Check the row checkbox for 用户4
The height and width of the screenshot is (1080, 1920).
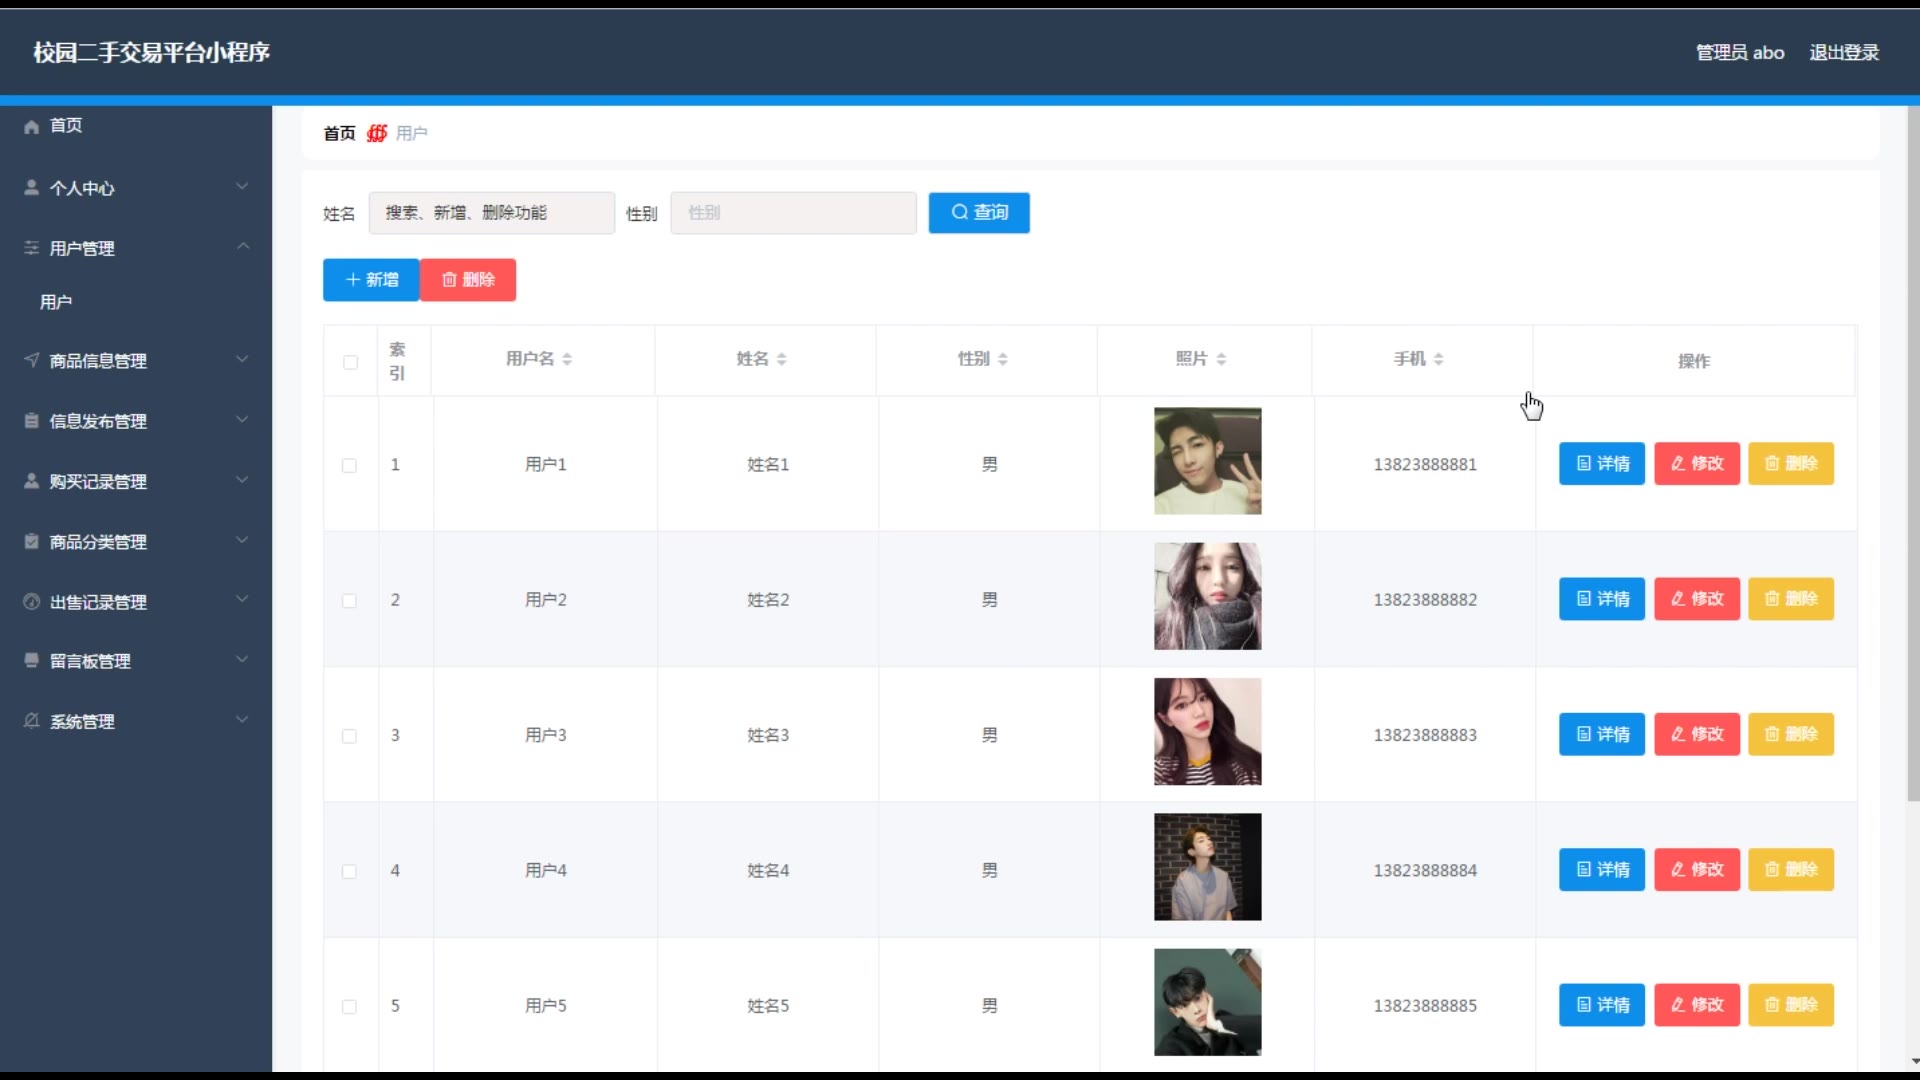(x=349, y=871)
